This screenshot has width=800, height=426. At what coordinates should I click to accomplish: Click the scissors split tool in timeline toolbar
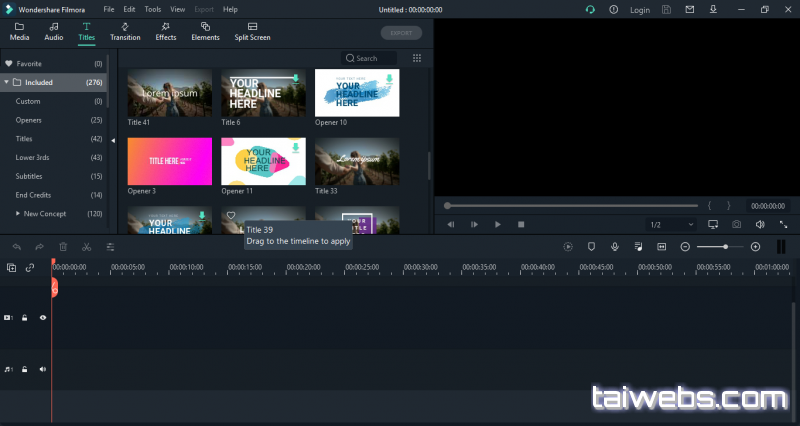pos(87,246)
